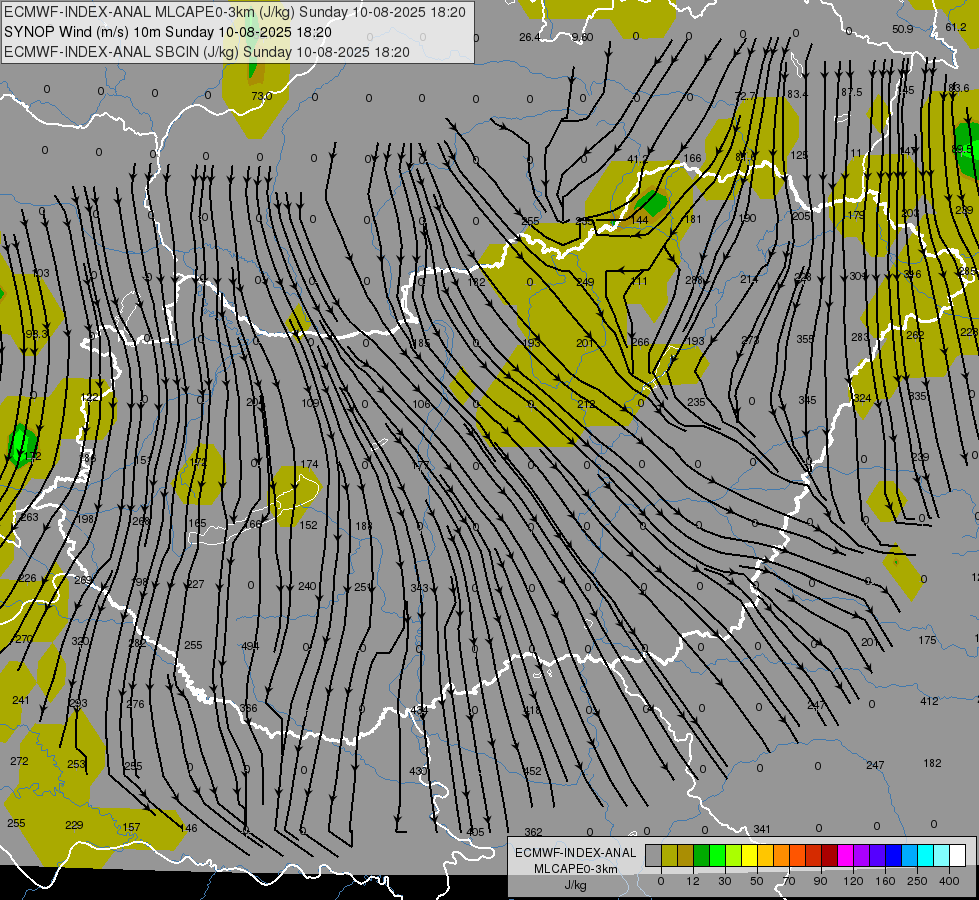
Task: Select the cyan legend swatch
Action: [x=926, y=856]
